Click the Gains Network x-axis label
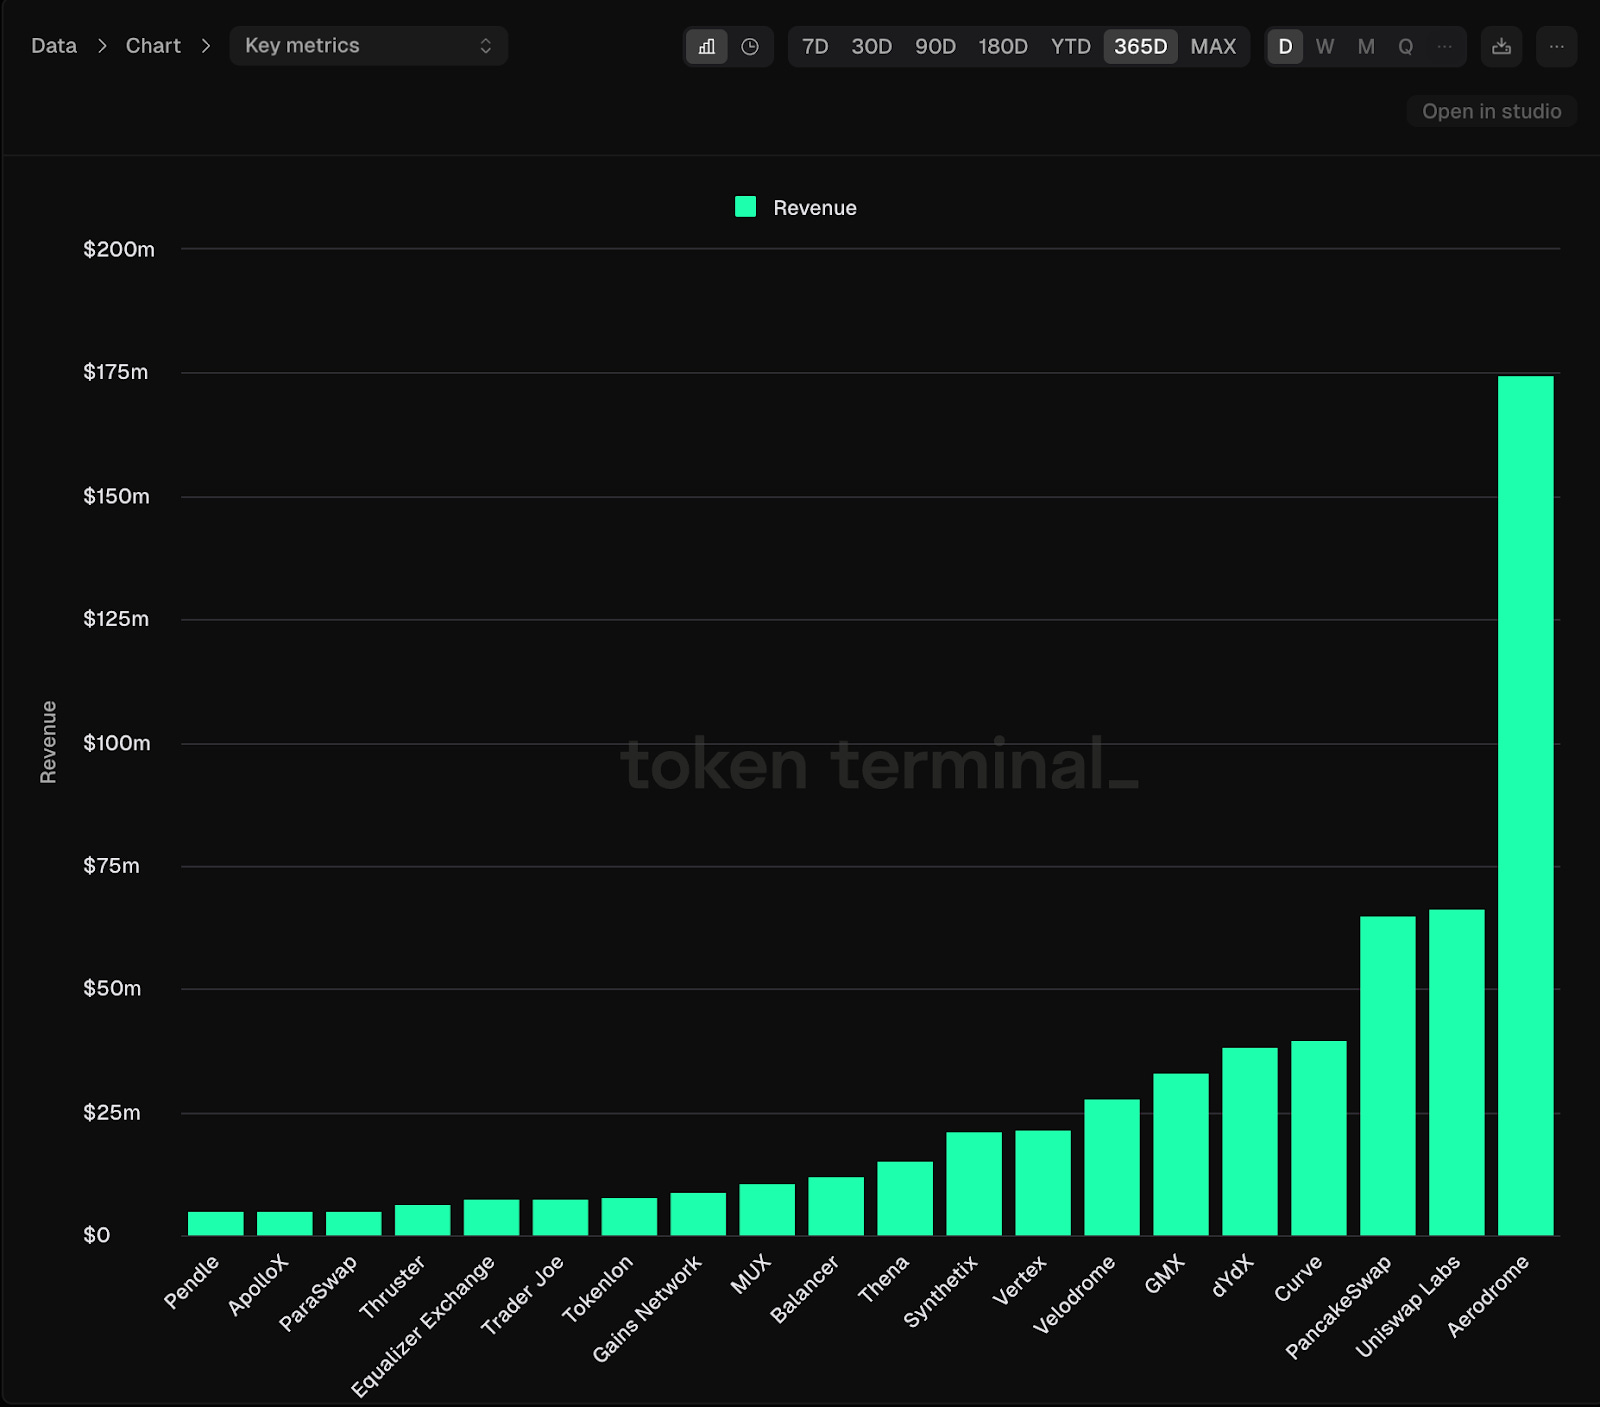 pos(647,1309)
